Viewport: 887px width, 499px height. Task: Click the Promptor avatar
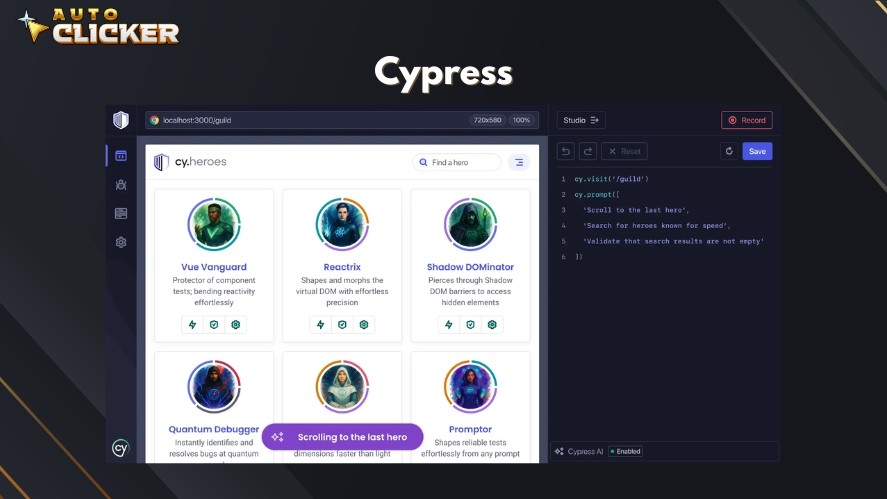[471, 386]
